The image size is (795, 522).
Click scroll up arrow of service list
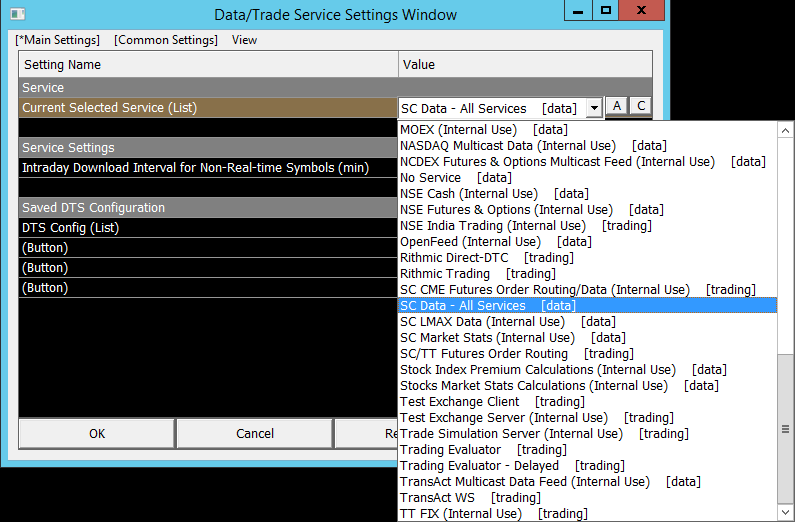coord(785,130)
